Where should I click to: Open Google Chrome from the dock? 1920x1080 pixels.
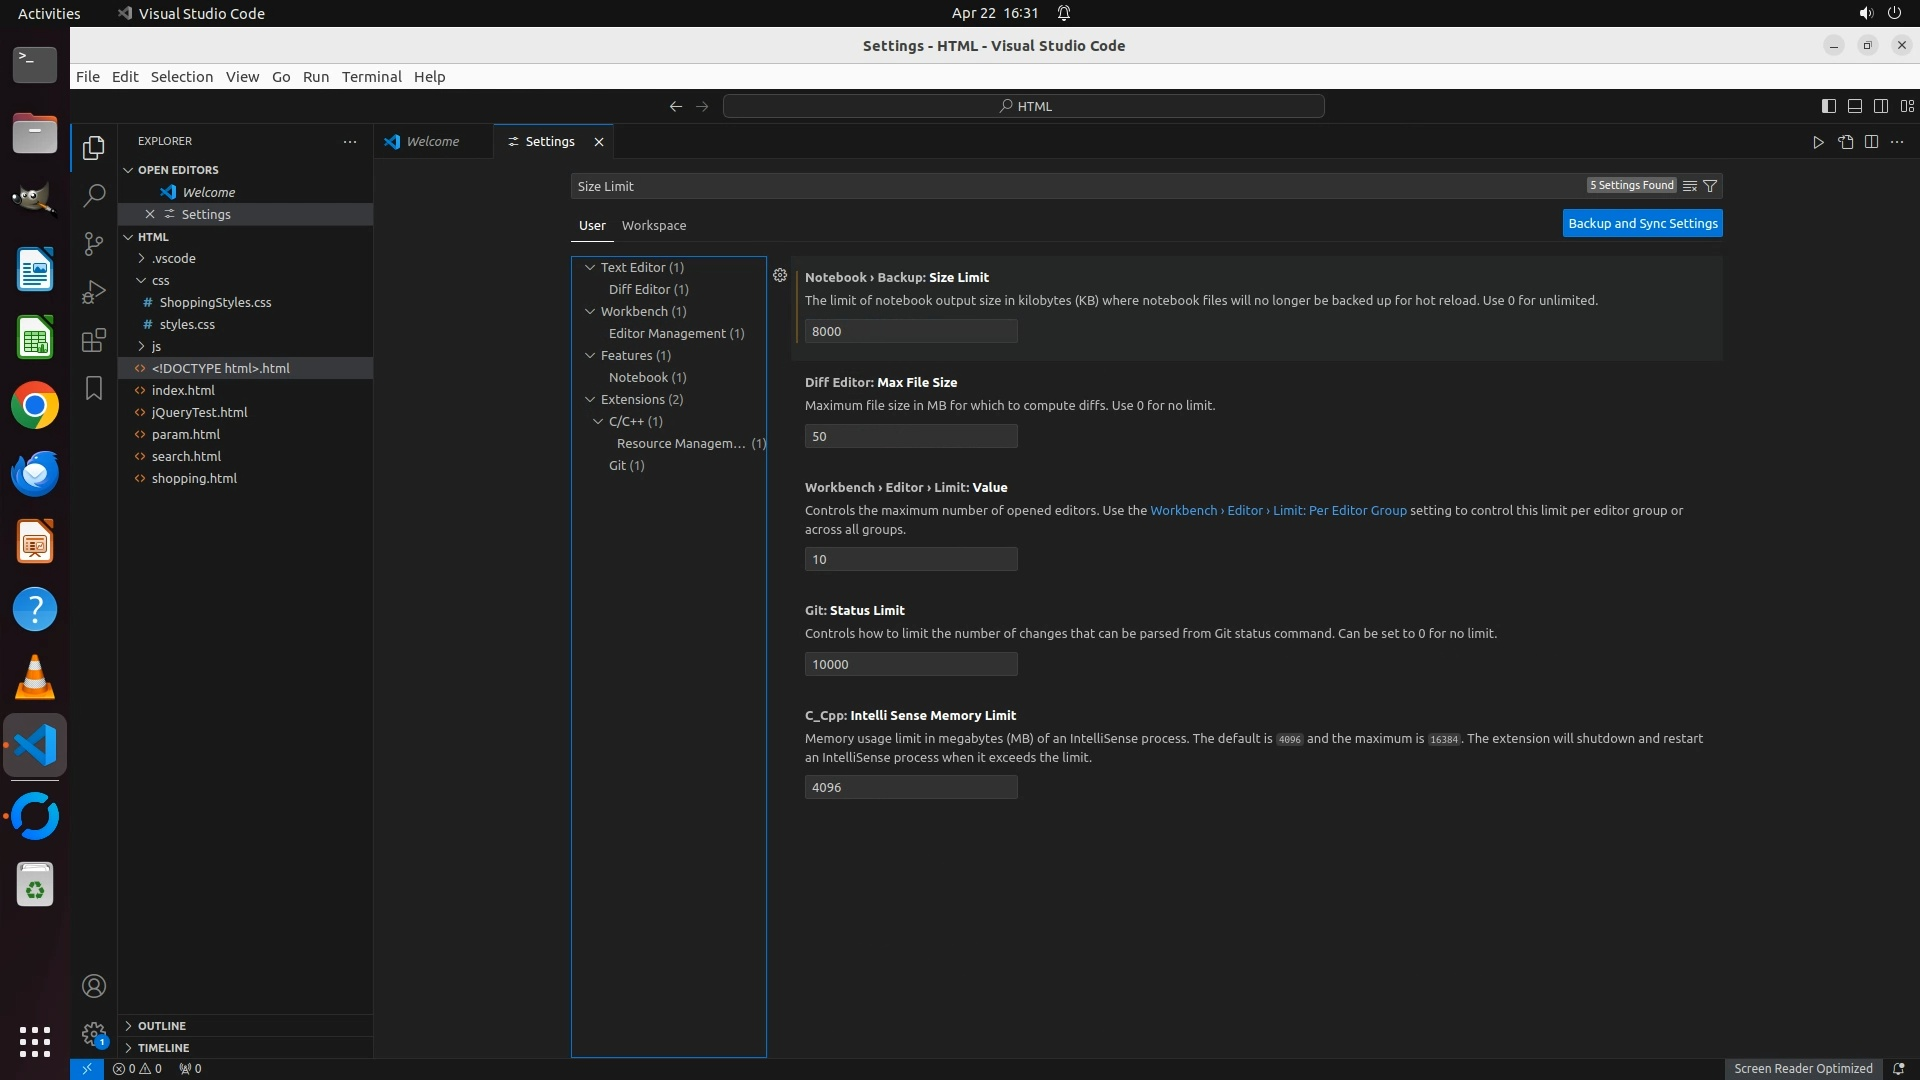(x=35, y=406)
